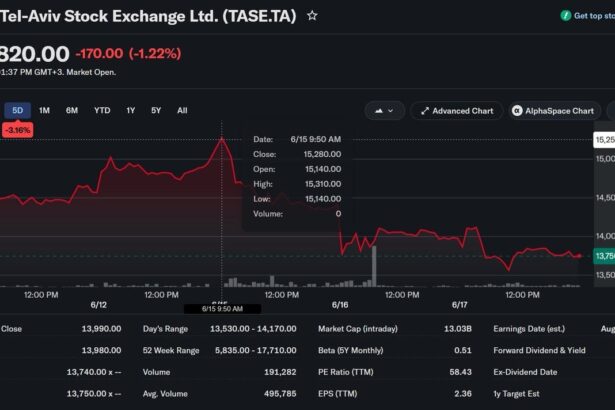Click the 6/15 9:50 AM crosshair date label
Image resolution: width=615 pixels, height=410 pixels.
[222, 309]
